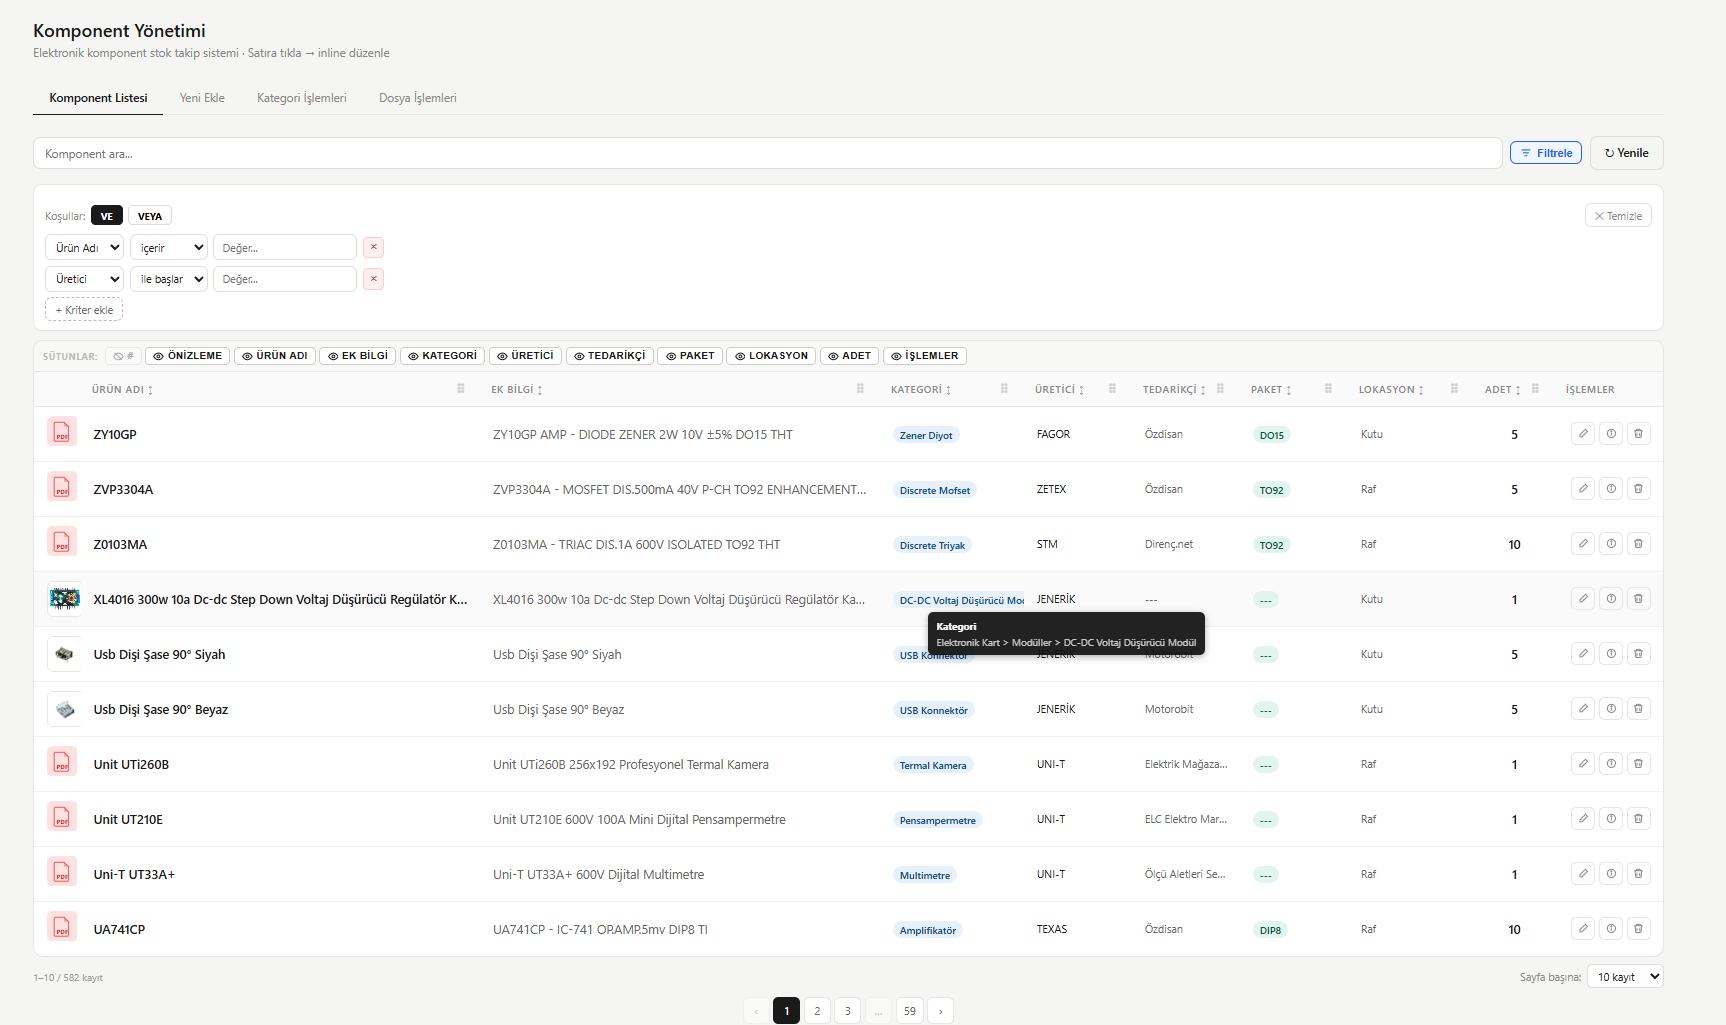The image size is (1726, 1025).
Task: Click the edit pencil icon for ZY10GP
Action: coord(1582,434)
